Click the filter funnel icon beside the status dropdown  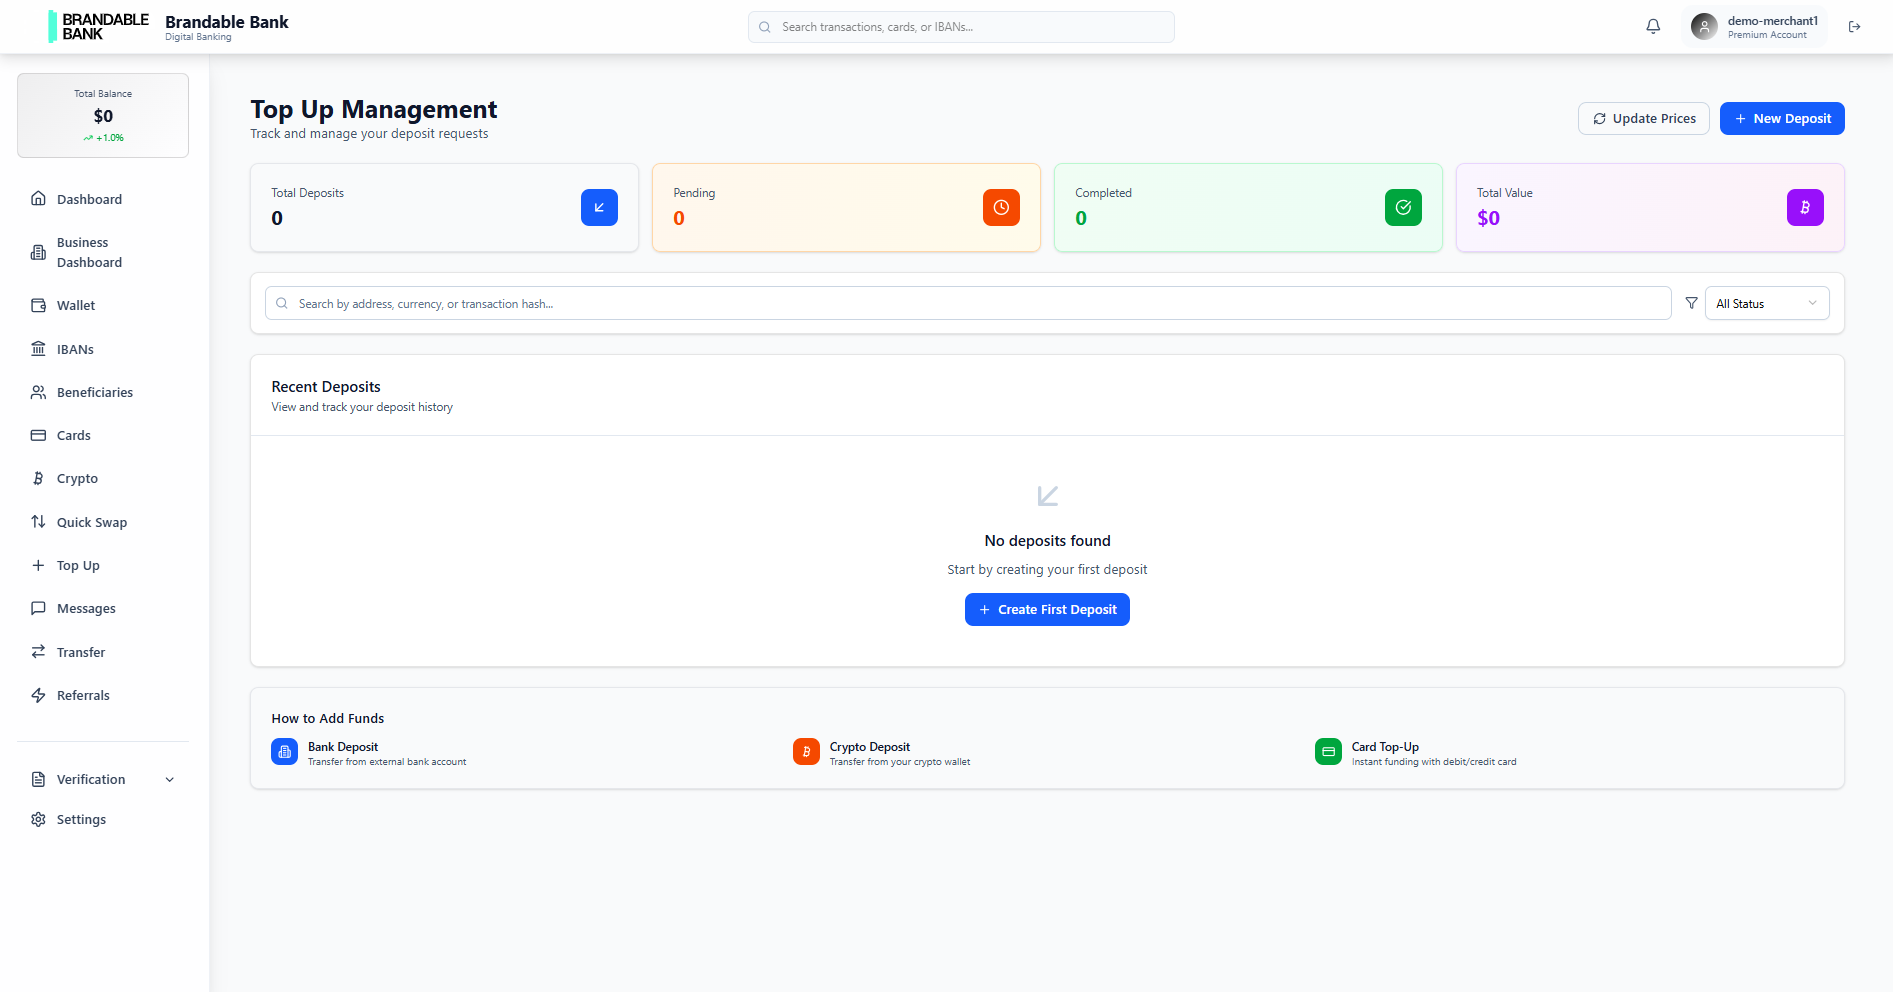point(1691,303)
